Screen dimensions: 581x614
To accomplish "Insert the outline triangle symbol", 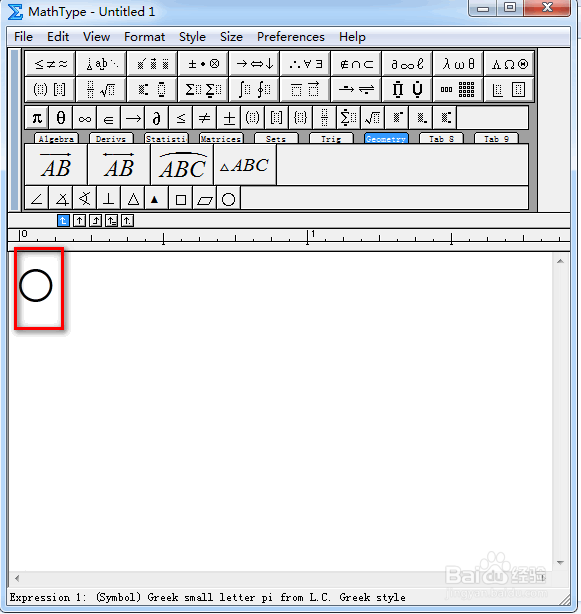I will point(133,199).
